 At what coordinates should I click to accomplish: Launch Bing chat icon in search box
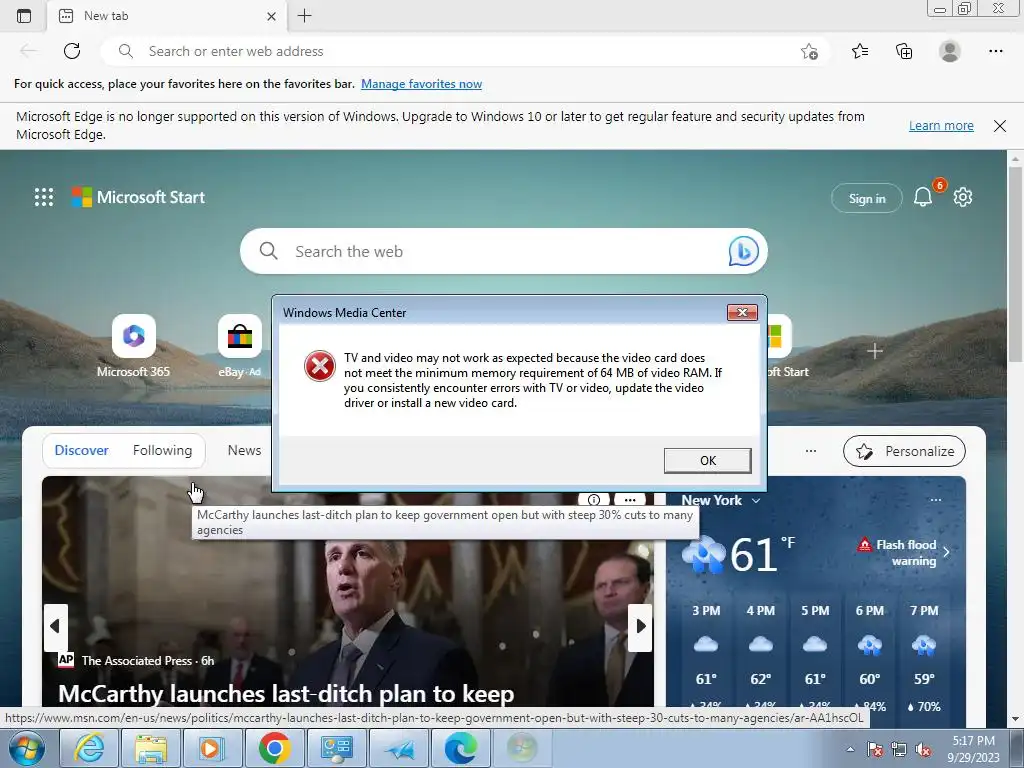click(x=743, y=251)
